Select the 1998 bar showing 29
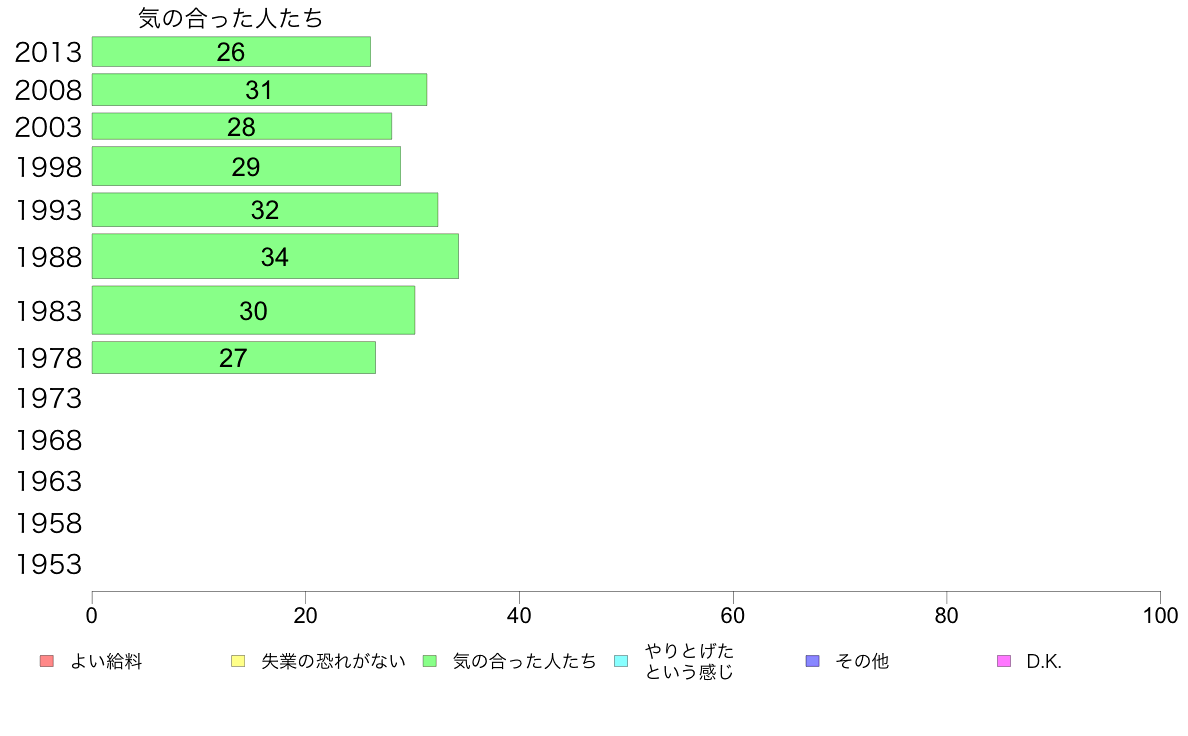Image resolution: width=1188 pixels, height=736 pixels. tap(246, 166)
